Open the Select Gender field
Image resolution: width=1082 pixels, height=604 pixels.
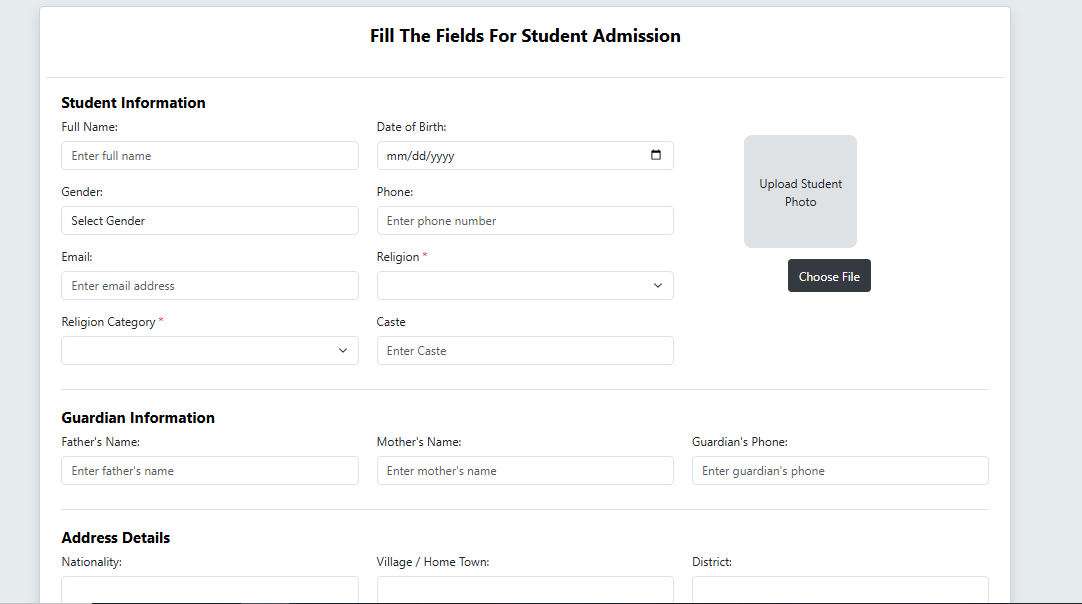[x=210, y=221]
